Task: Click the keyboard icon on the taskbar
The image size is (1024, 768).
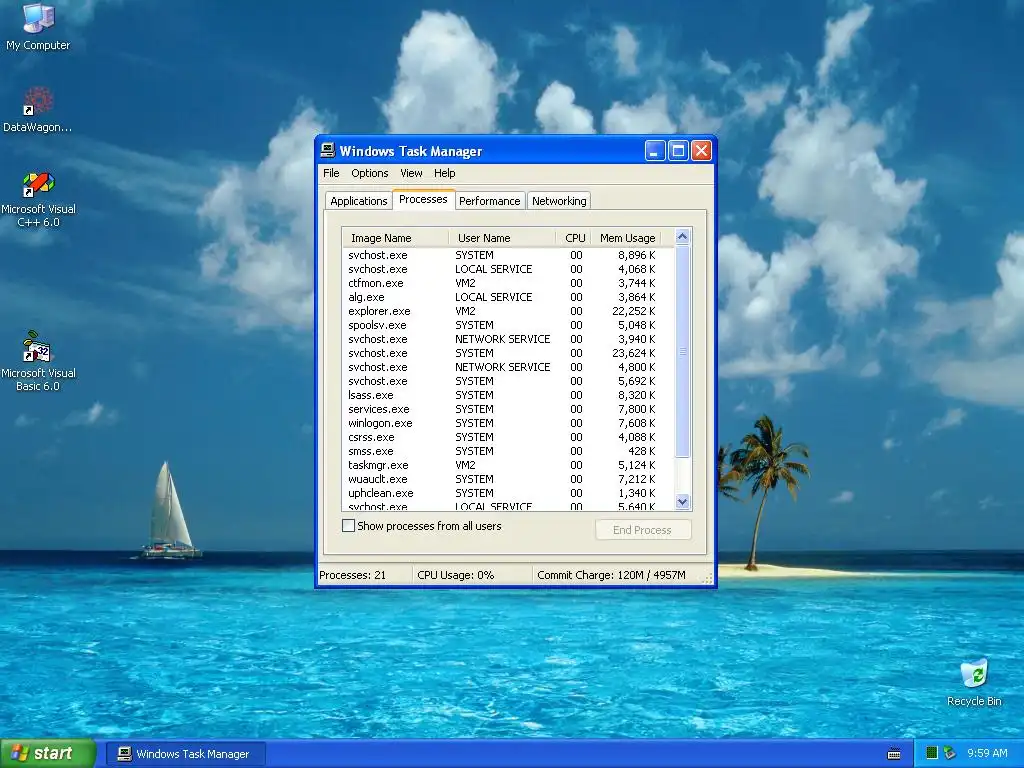Action: click(x=894, y=754)
